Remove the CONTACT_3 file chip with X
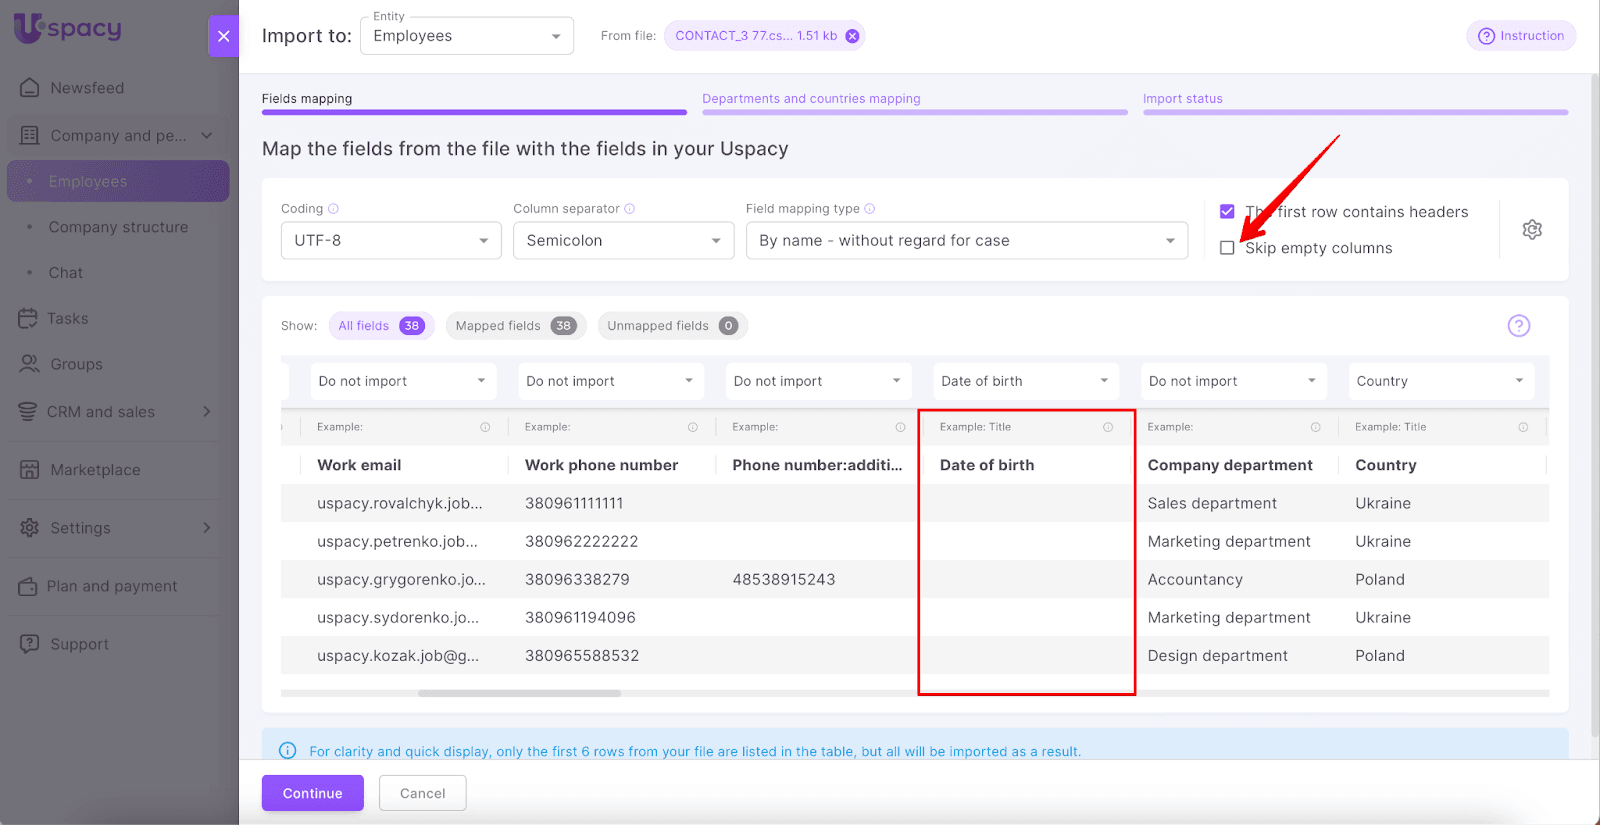The width and height of the screenshot is (1600, 825). 852,36
